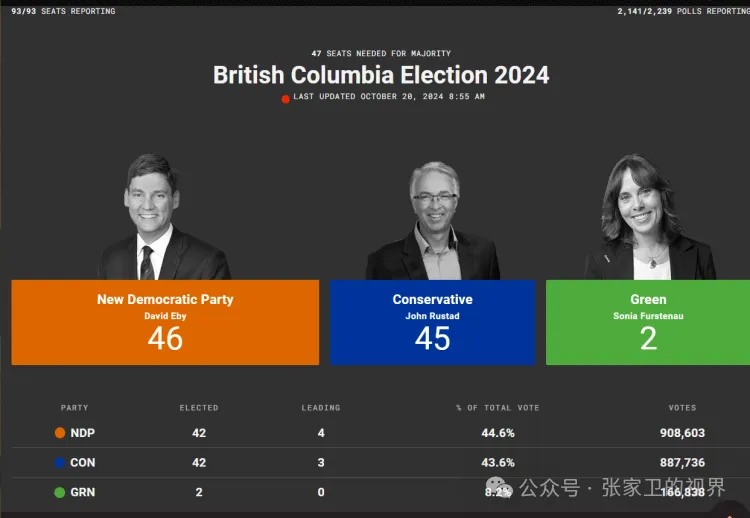Click the 2,141/2,239 polls reporting text
The width and height of the screenshot is (750, 518).
(684, 11)
